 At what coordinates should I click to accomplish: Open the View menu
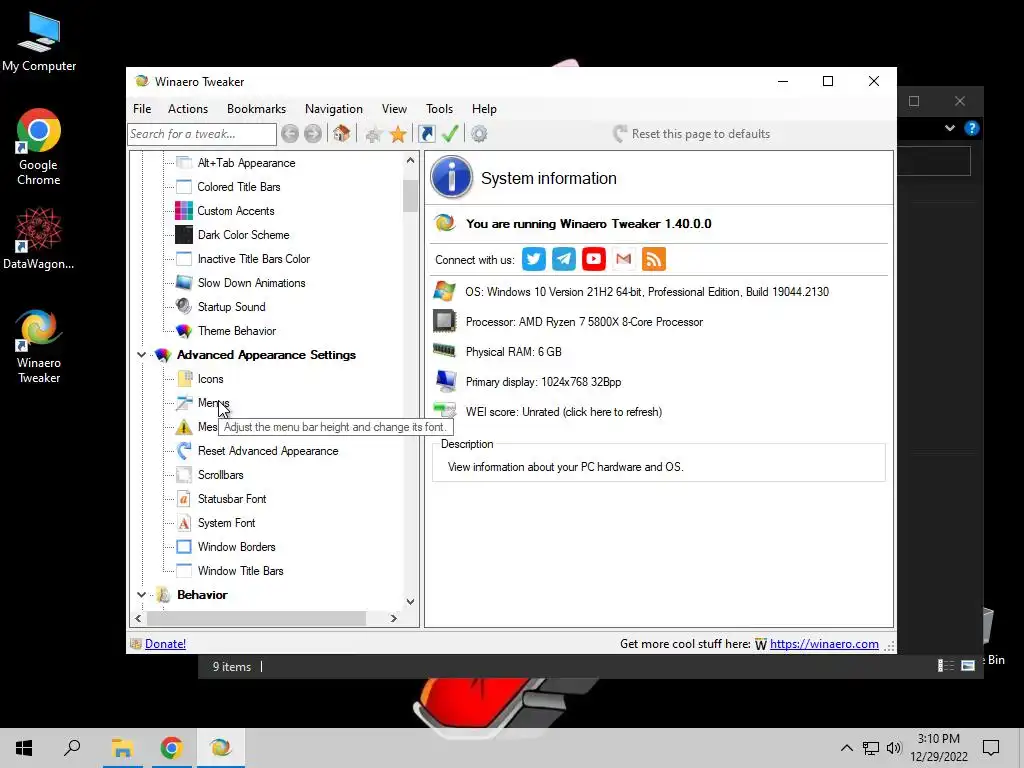click(x=394, y=109)
